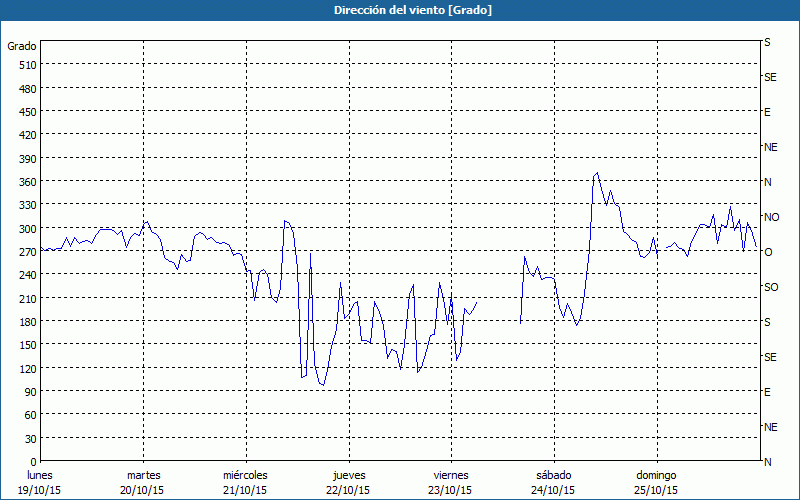800x500 pixels.
Task: Select the "domingo 25/10/15" date label
Action: [x=656, y=483]
